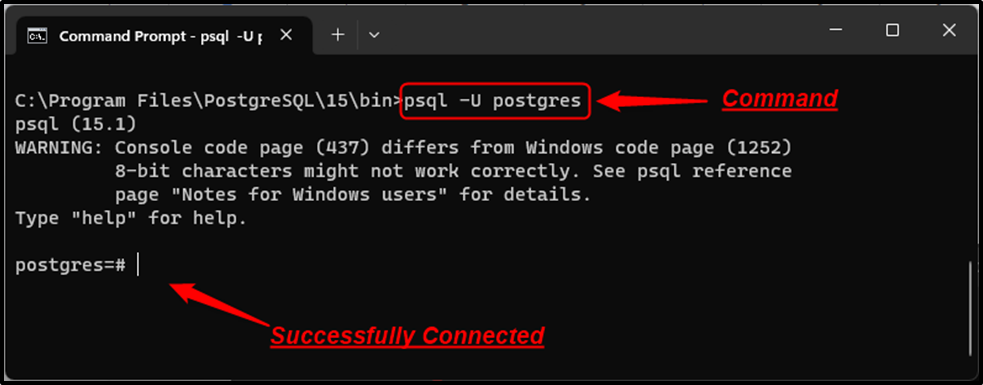Click the highlighted psql -U postgres command

495,100
